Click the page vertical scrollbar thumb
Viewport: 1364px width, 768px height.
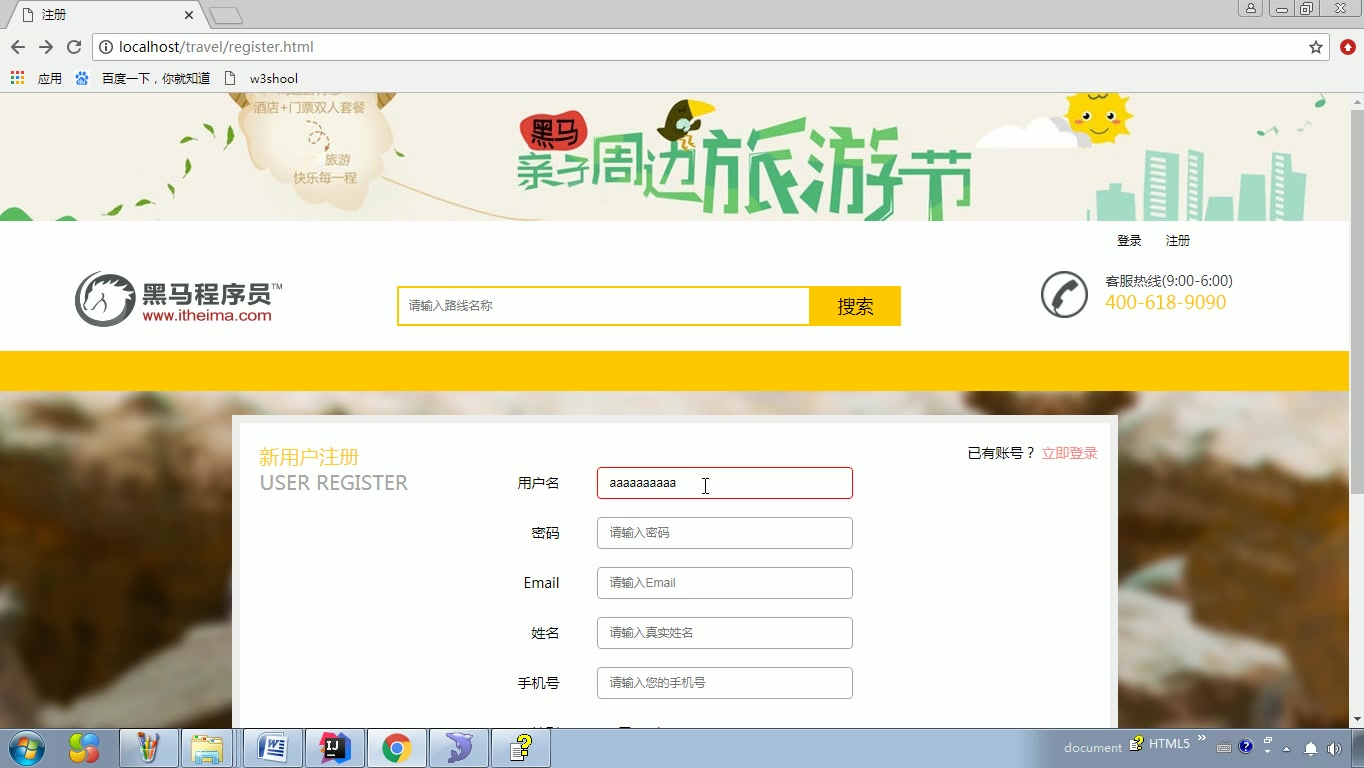tap(1357, 300)
